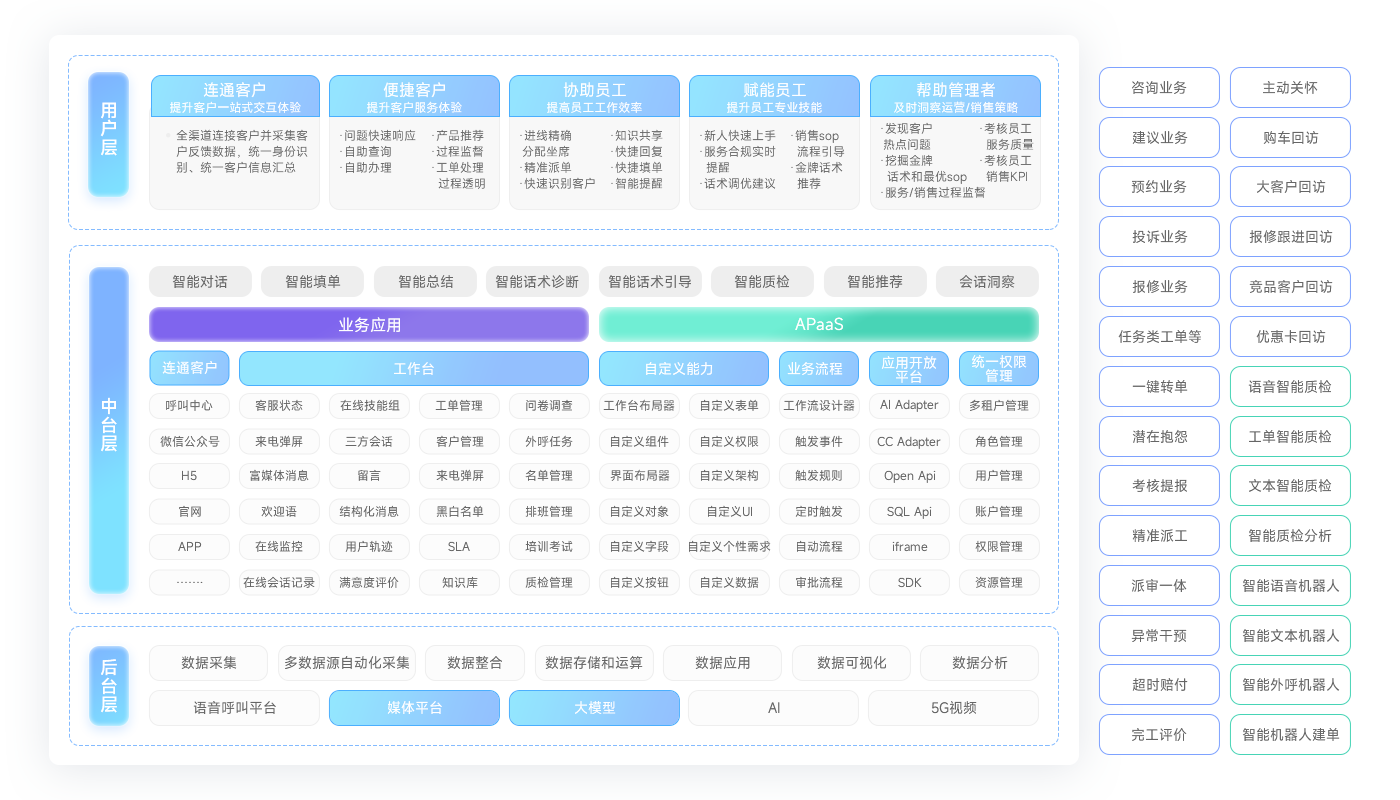This screenshot has height=800, width=1400.
Task: Select the 智能机器人建单 tag
Action: pos(1290,735)
